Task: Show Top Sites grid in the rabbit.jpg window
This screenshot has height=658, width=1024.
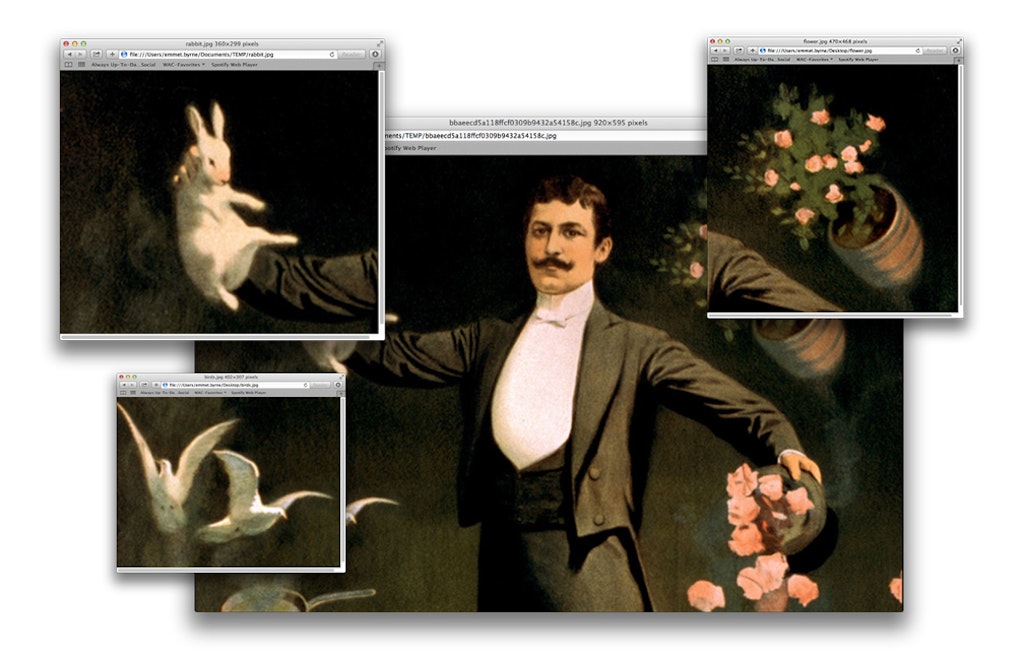Action: tap(81, 65)
